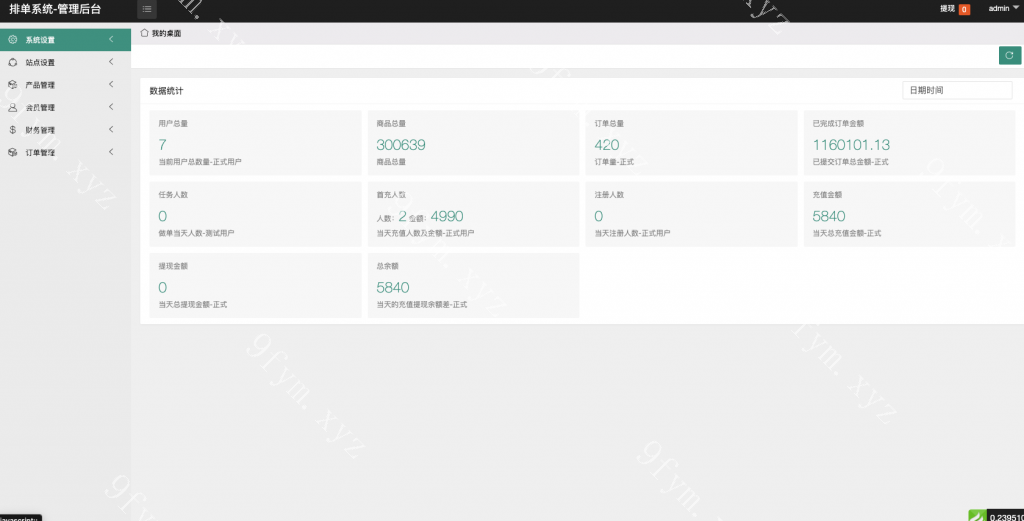Click the System Settings gear icon

click(12, 40)
